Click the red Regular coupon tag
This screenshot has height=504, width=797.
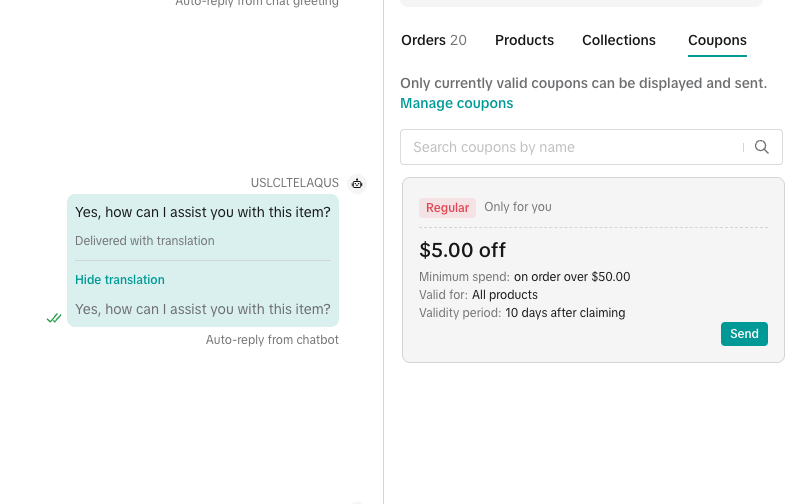pos(447,208)
